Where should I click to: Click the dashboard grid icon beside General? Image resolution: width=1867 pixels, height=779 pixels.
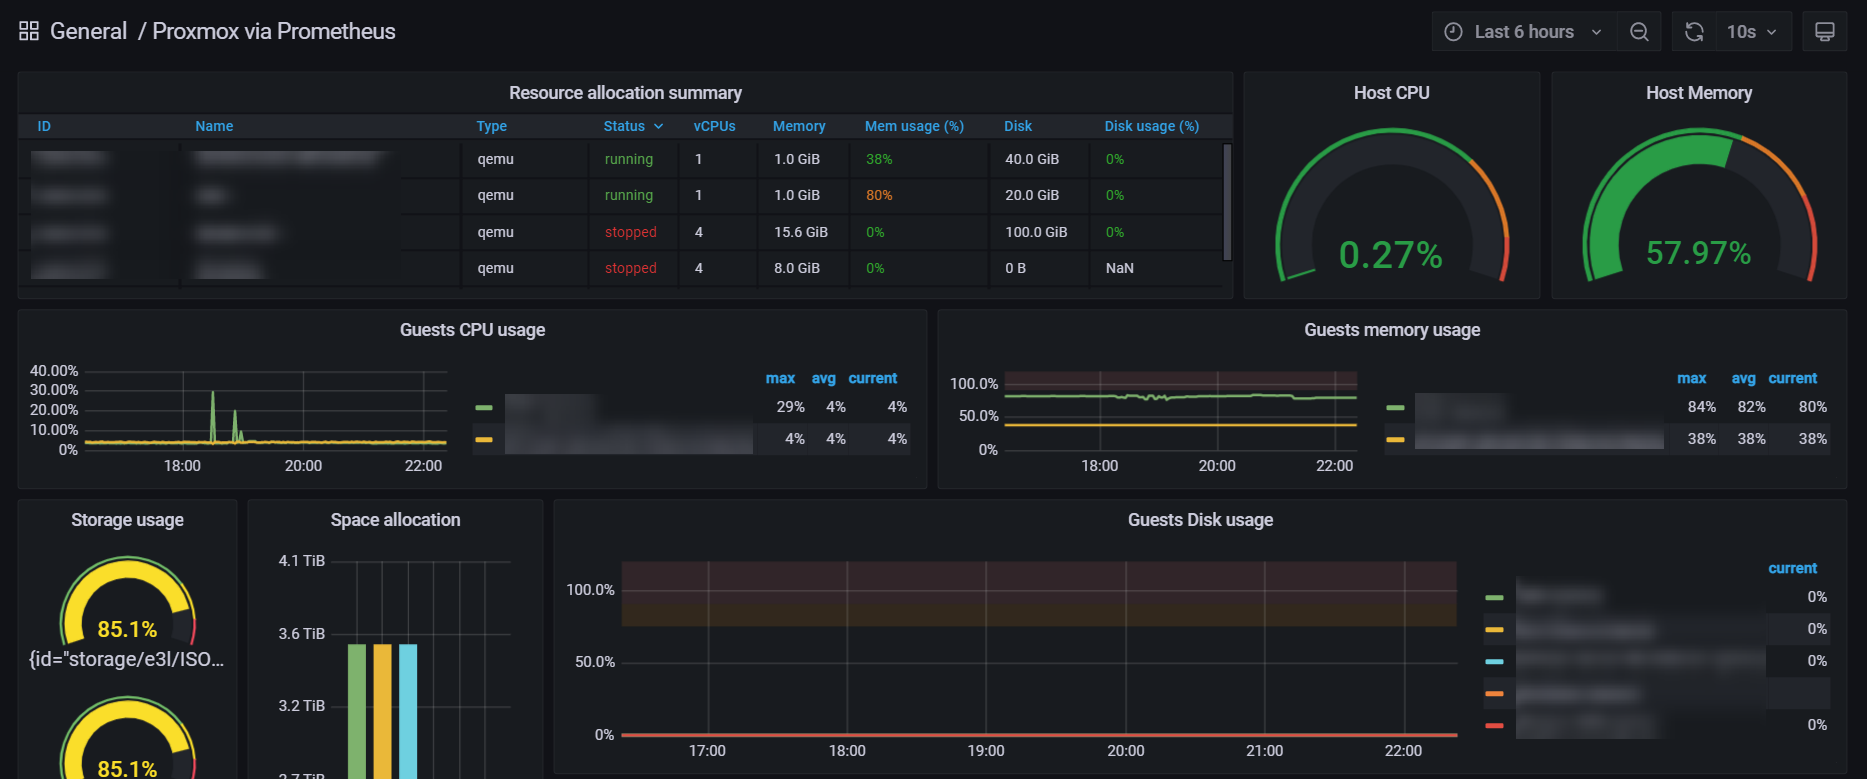click(x=29, y=32)
